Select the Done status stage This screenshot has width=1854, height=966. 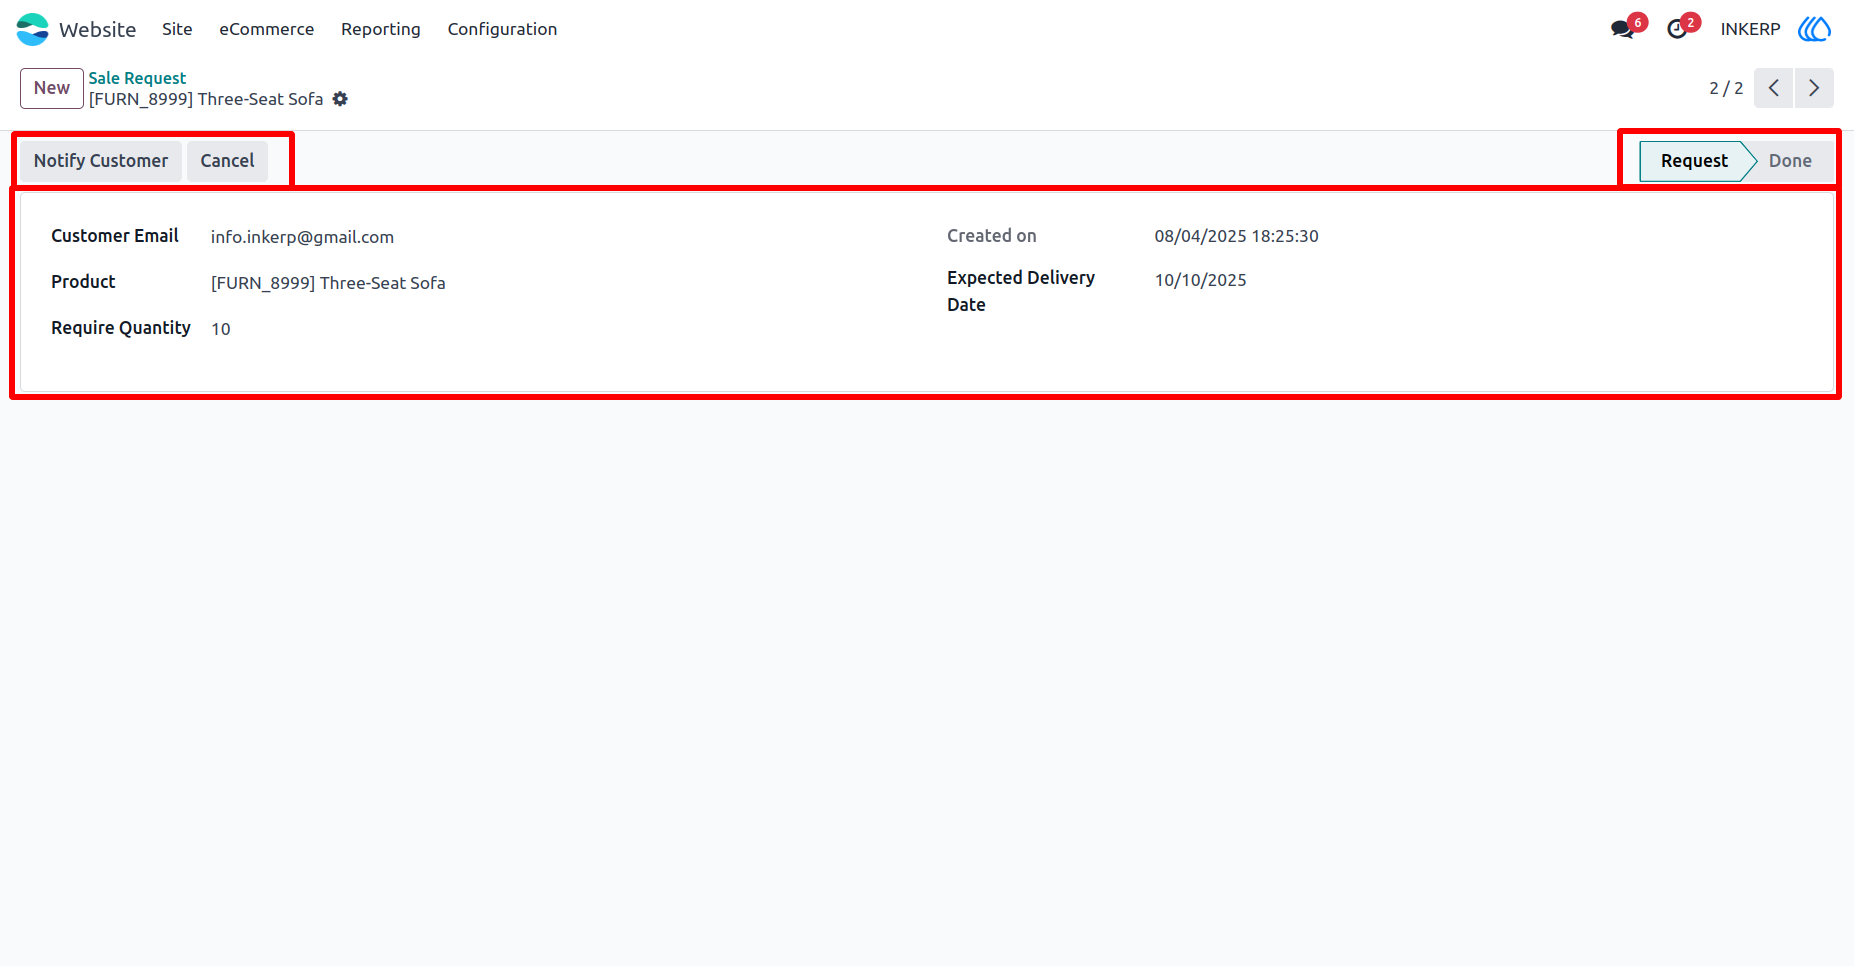[x=1790, y=161]
